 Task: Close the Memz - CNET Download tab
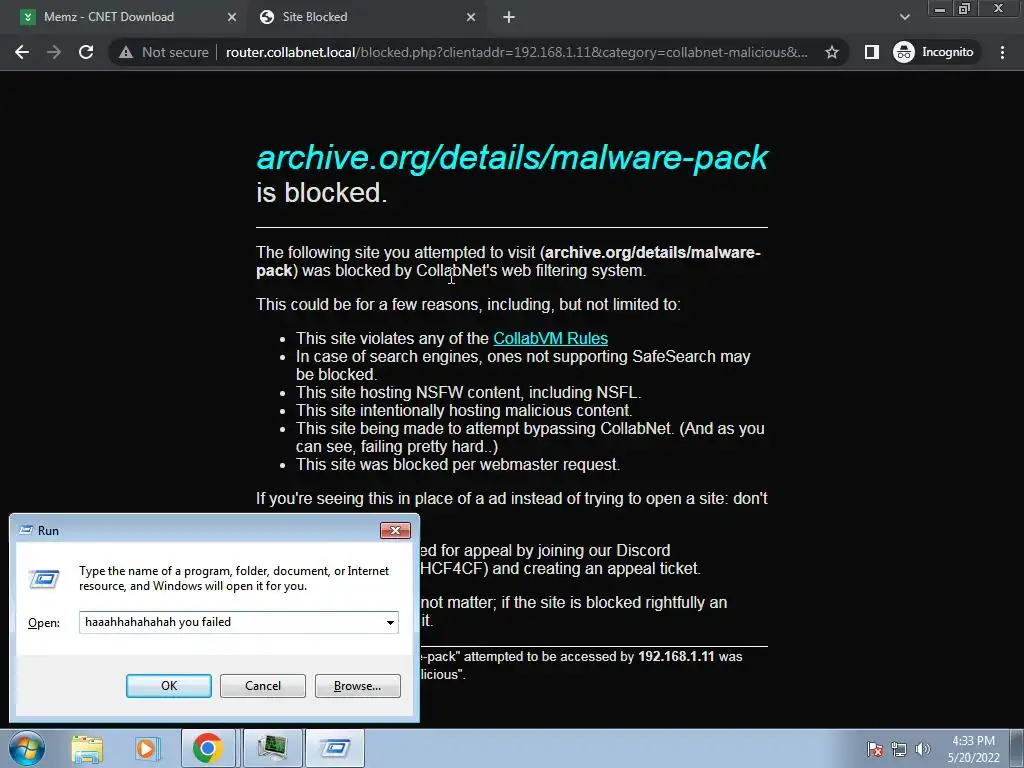coord(231,17)
